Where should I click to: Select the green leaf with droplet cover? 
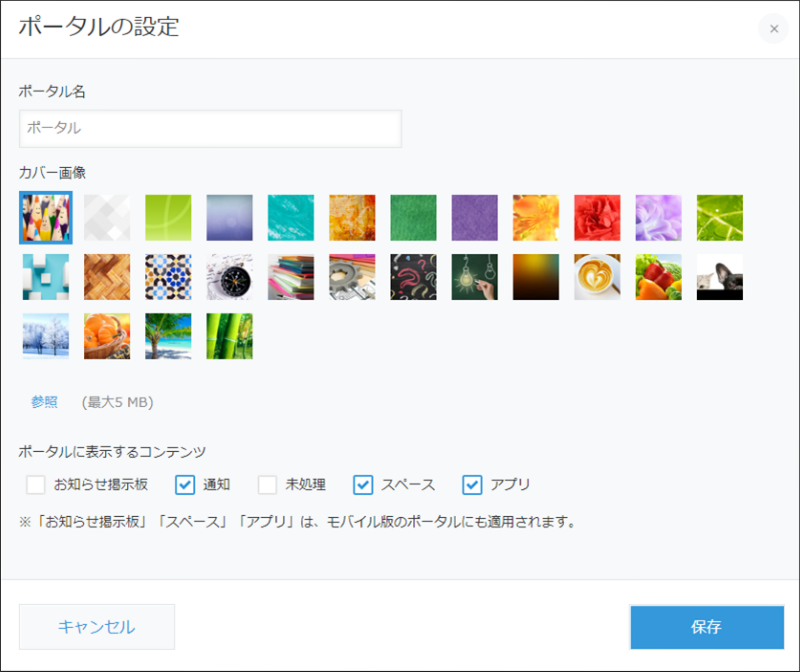coord(720,218)
